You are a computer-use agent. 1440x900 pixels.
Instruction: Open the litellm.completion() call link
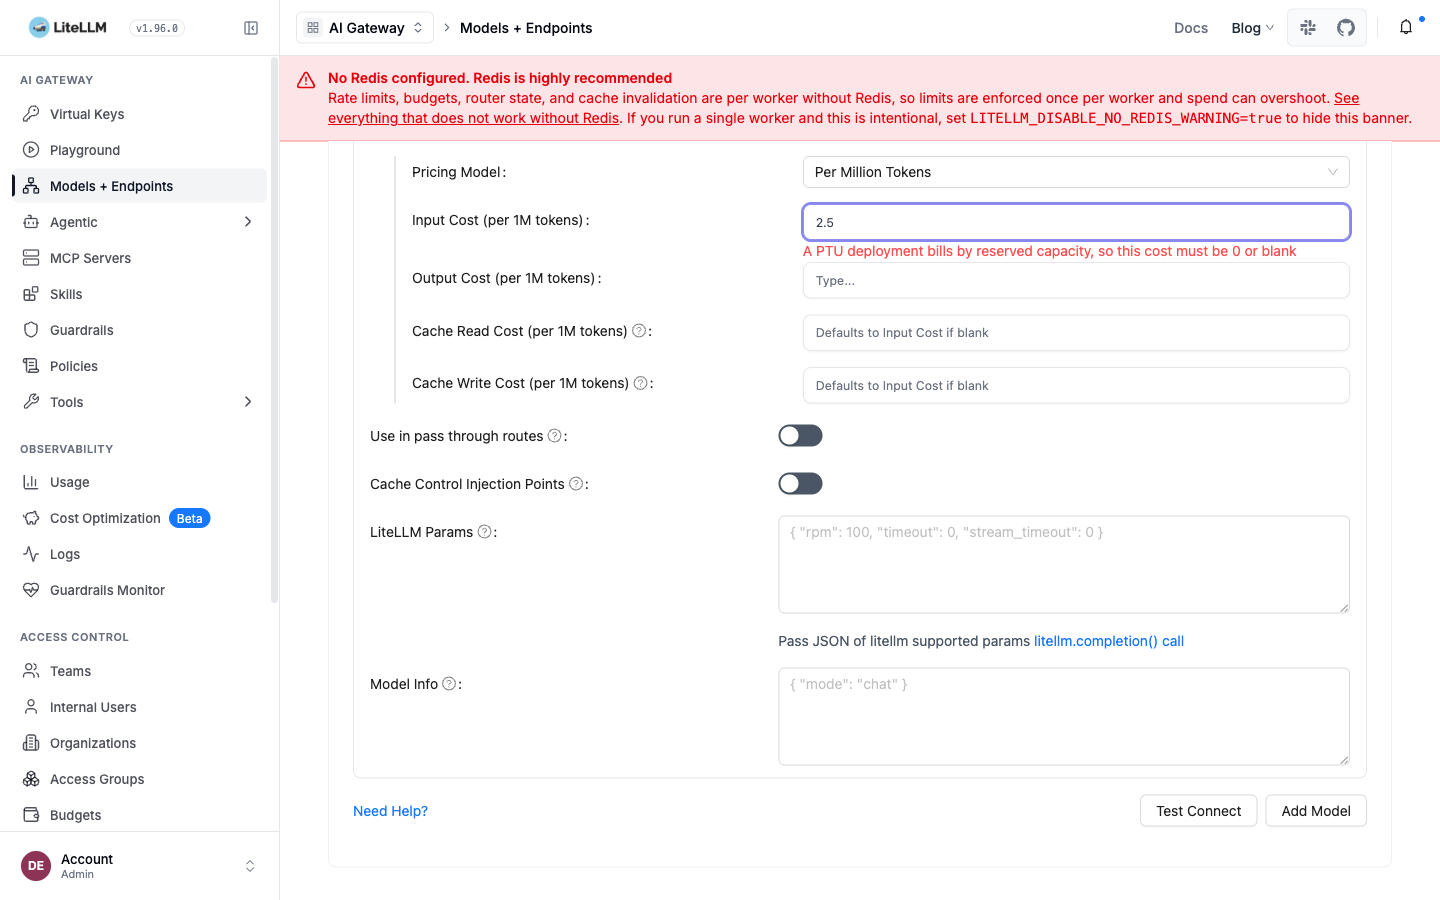coord(1109,641)
